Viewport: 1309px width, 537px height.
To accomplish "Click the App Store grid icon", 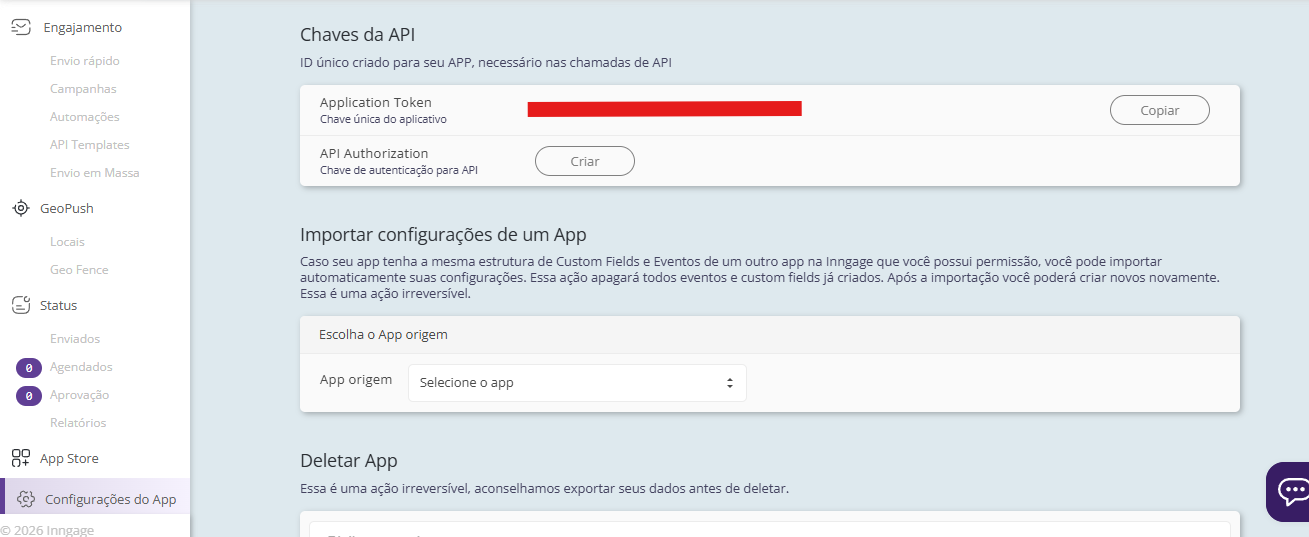I will click(x=21, y=458).
